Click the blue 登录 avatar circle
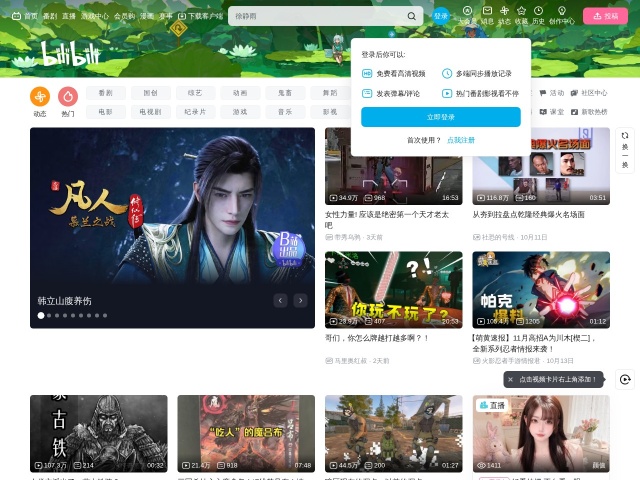The width and height of the screenshot is (640, 480). point(441,16)
